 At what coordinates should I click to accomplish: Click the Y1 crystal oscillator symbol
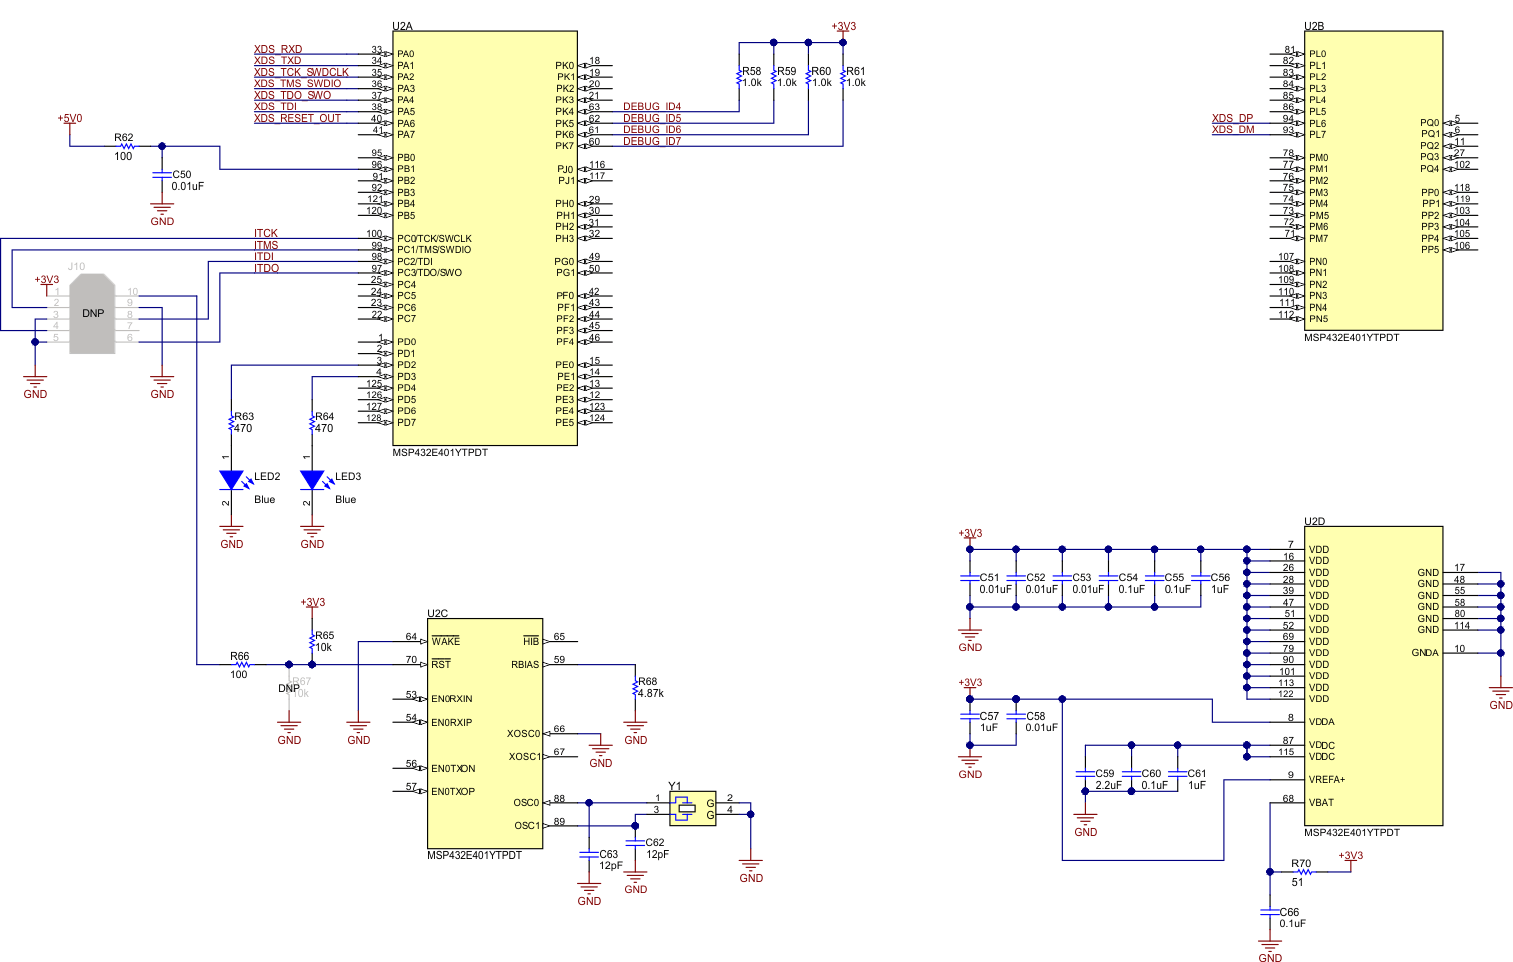(692, 808)
